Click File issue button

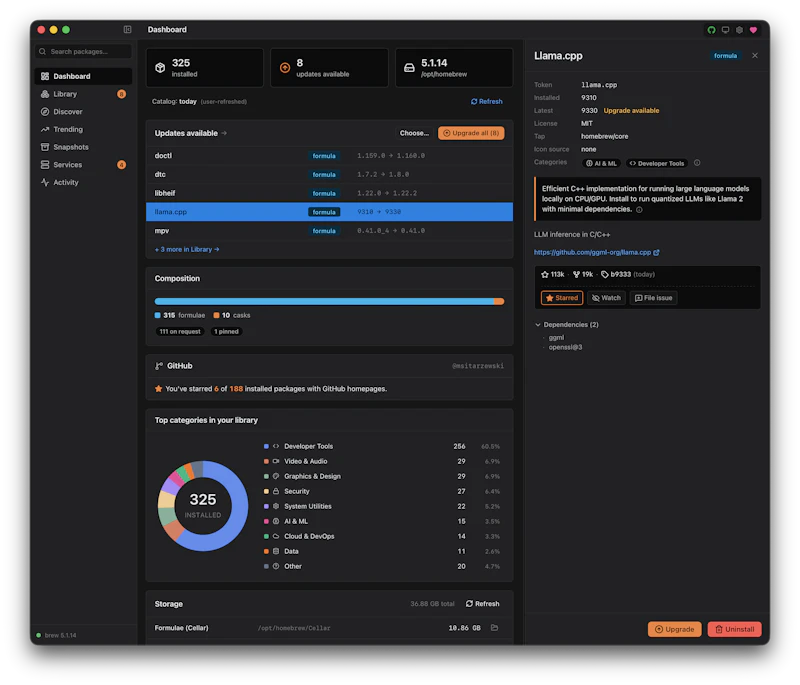click(654, 298)
